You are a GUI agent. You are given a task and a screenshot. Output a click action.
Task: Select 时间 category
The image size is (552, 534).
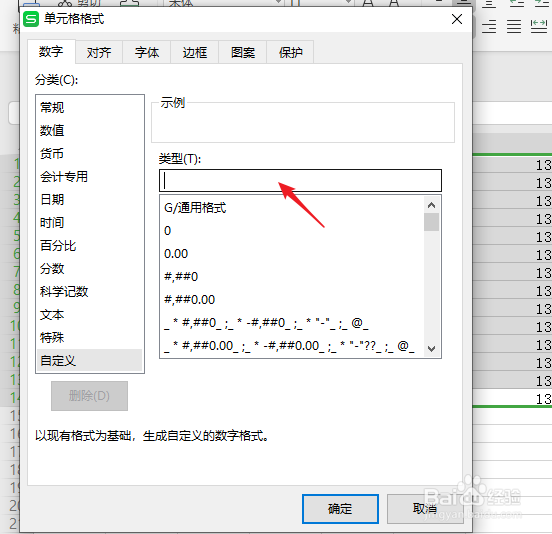click(x=89, y=222)
